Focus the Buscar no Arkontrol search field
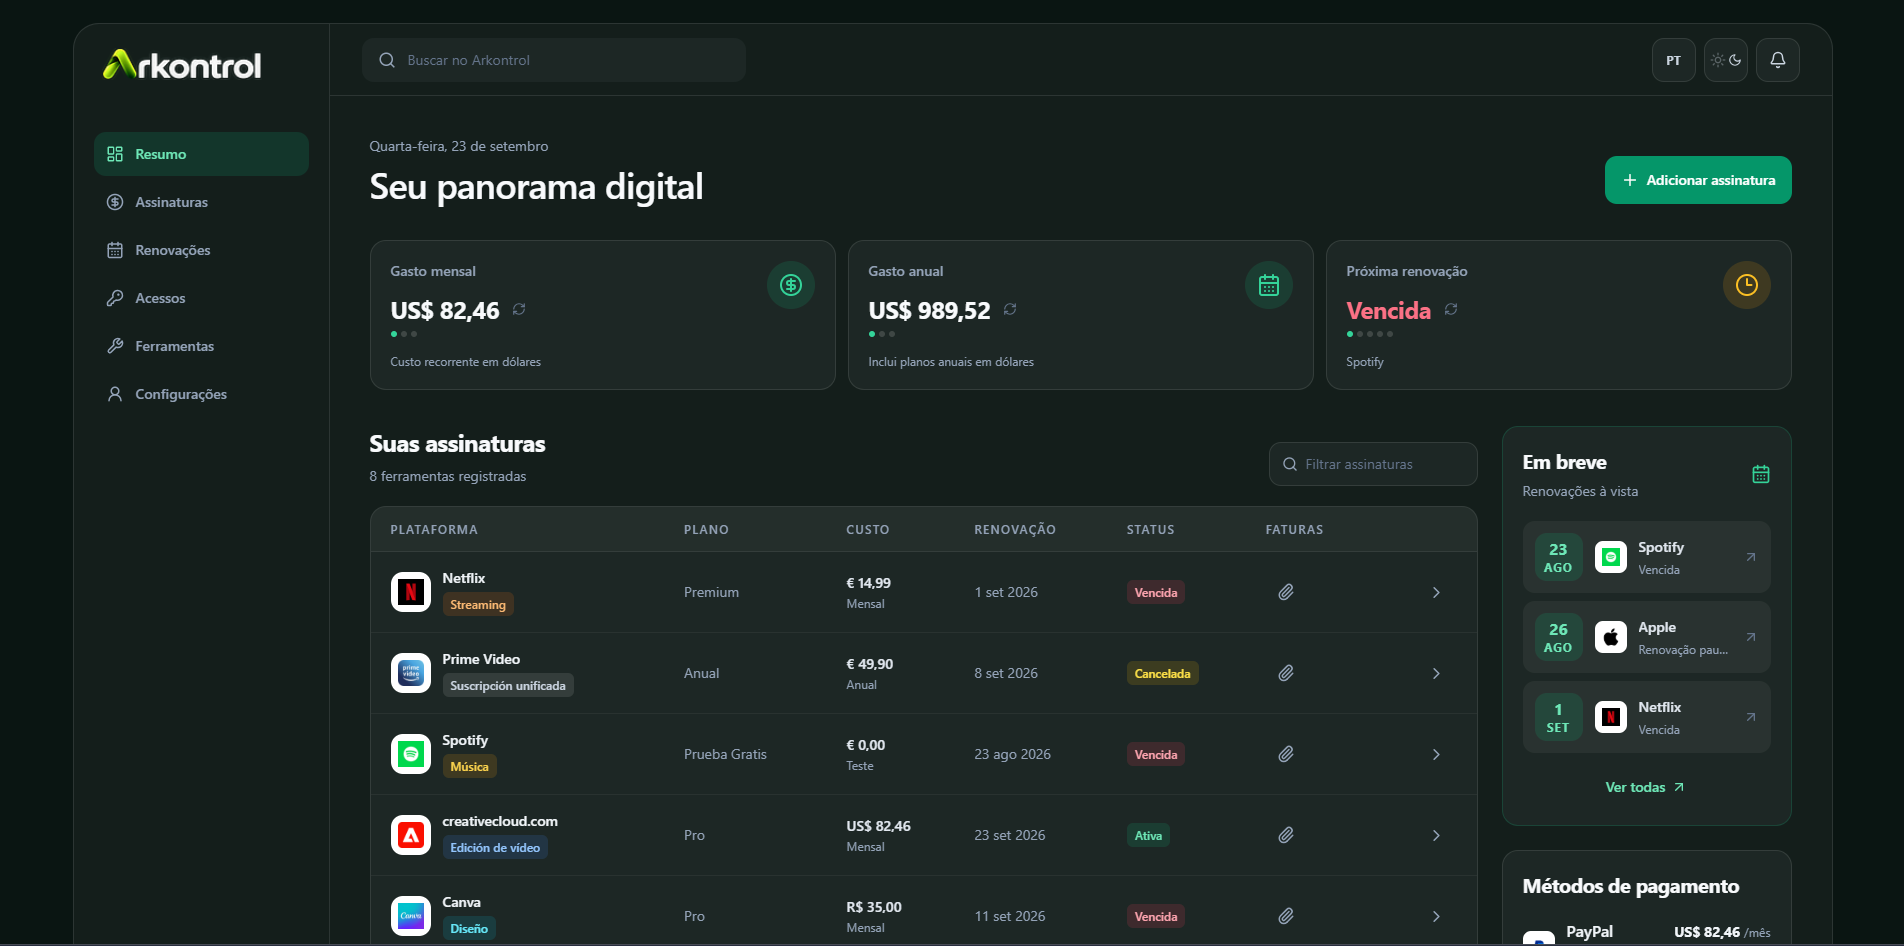The image size is (1904, 946). pos(554,60)
